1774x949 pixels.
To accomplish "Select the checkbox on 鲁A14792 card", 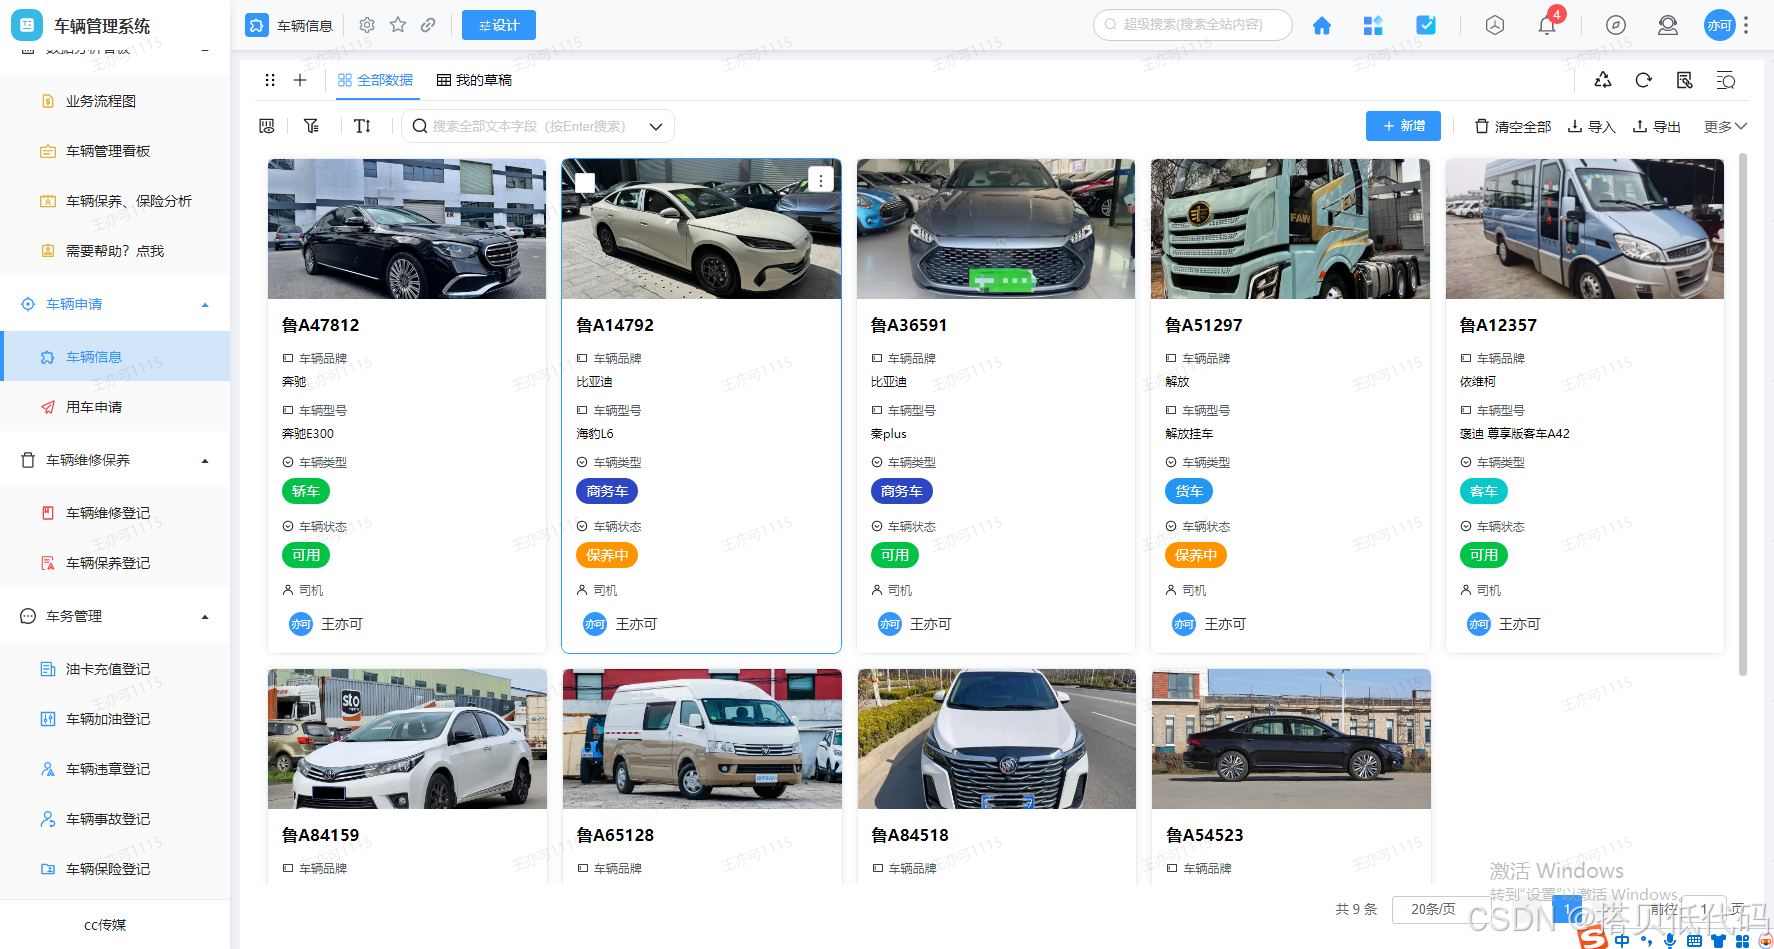I will tap(586, 182).
